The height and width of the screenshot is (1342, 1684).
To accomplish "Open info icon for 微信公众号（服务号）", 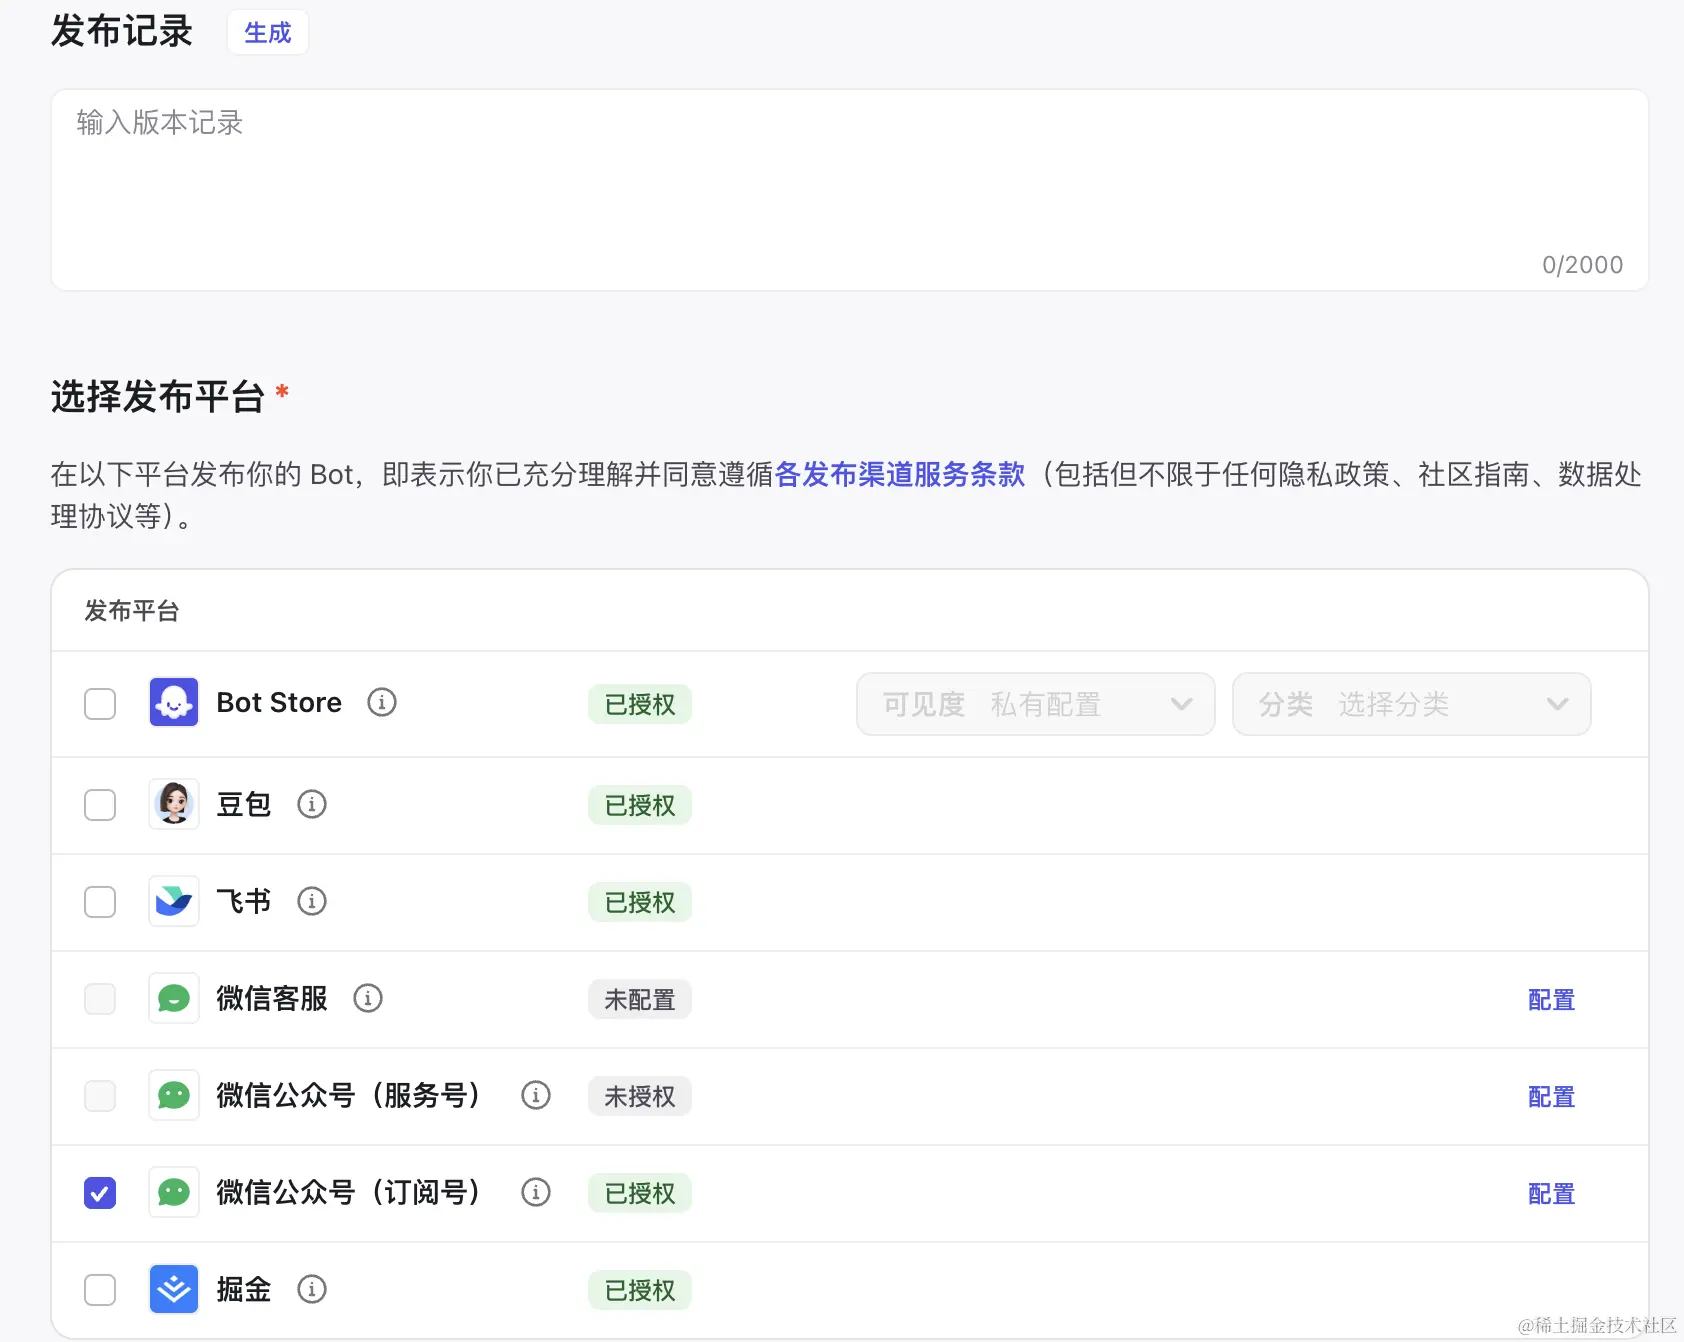I will point(536,1095).
